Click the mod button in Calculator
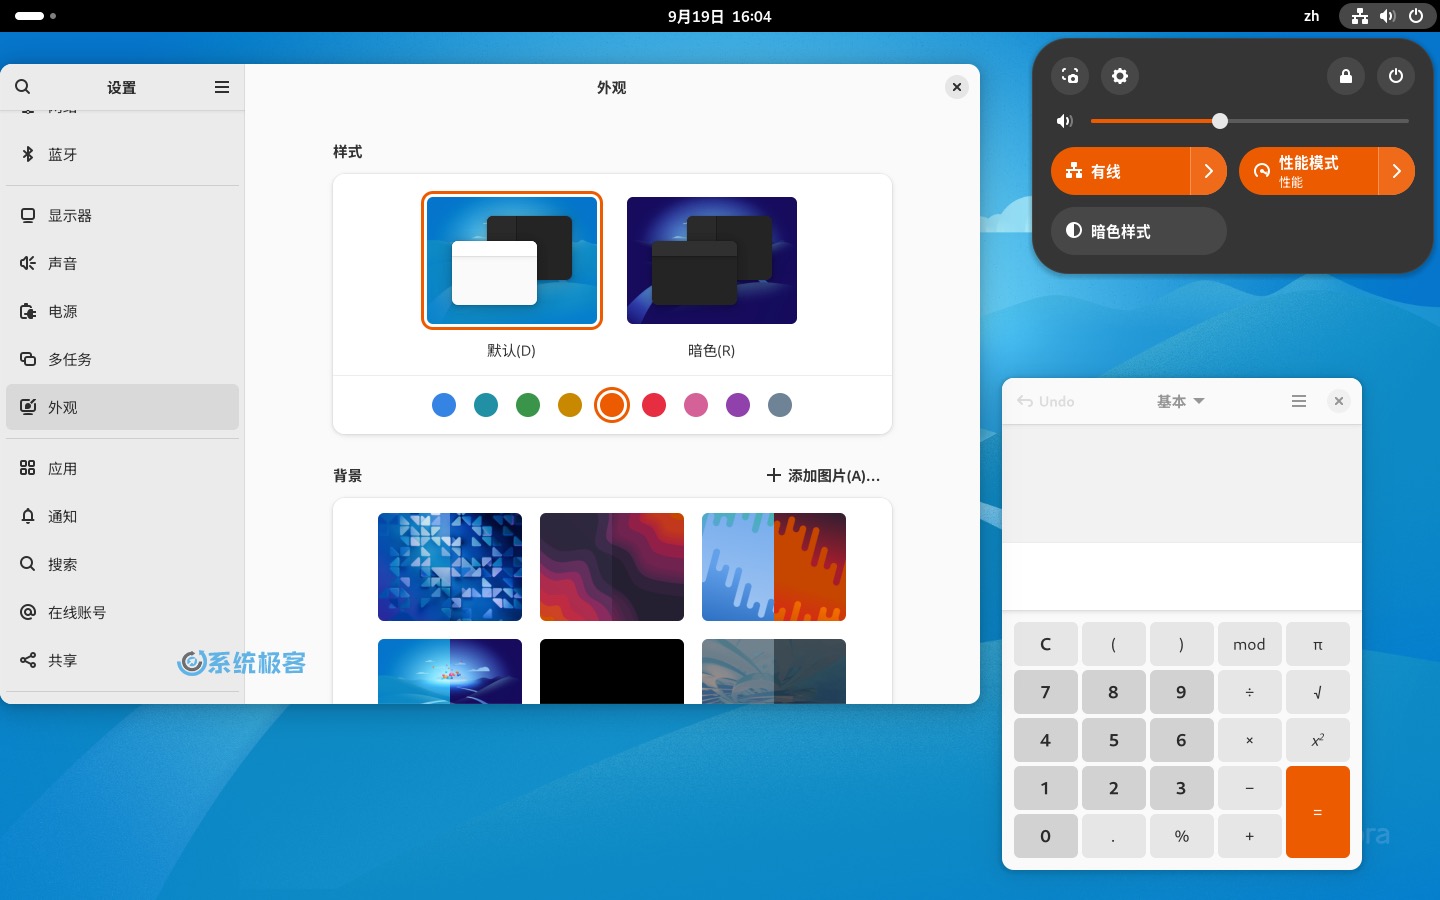The height and width of the screenshot is (900, 1440). pos(1250,644)
